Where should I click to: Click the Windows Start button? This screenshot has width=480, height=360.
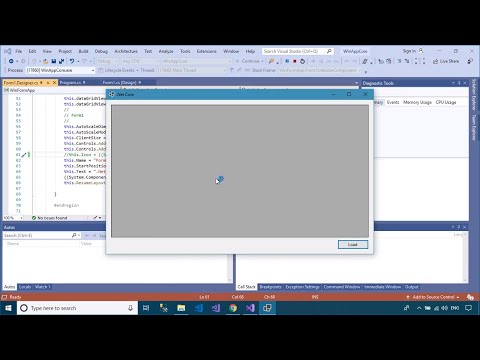coord(8,308)
